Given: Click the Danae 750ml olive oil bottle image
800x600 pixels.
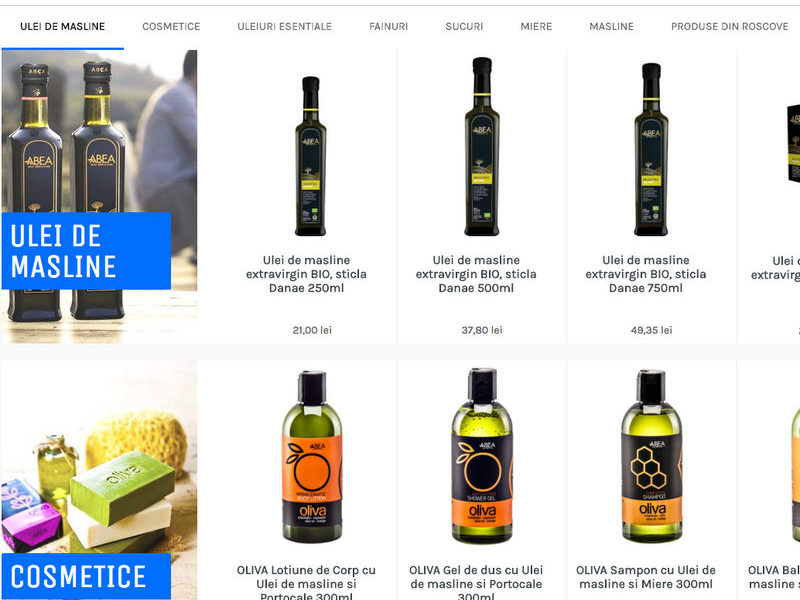Looking at the screenshot, I should (x=651, y=149).
